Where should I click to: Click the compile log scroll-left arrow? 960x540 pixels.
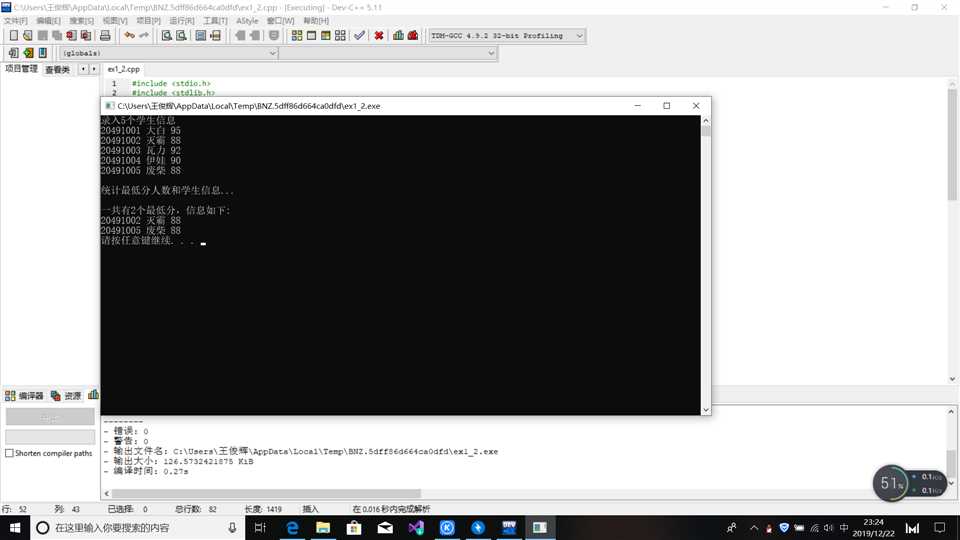click(107, 493)
